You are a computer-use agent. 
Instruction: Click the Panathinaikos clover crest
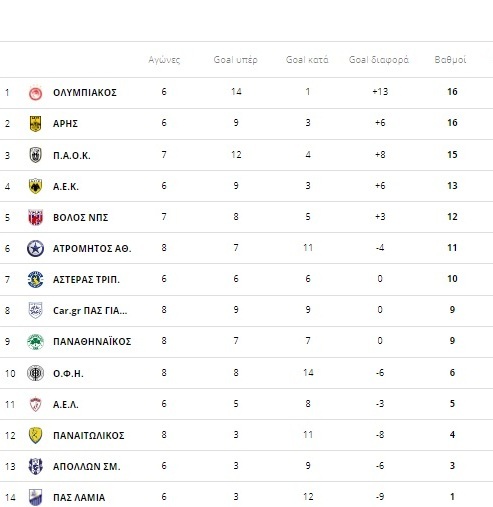pyautogui.click(x=35, y=342)
